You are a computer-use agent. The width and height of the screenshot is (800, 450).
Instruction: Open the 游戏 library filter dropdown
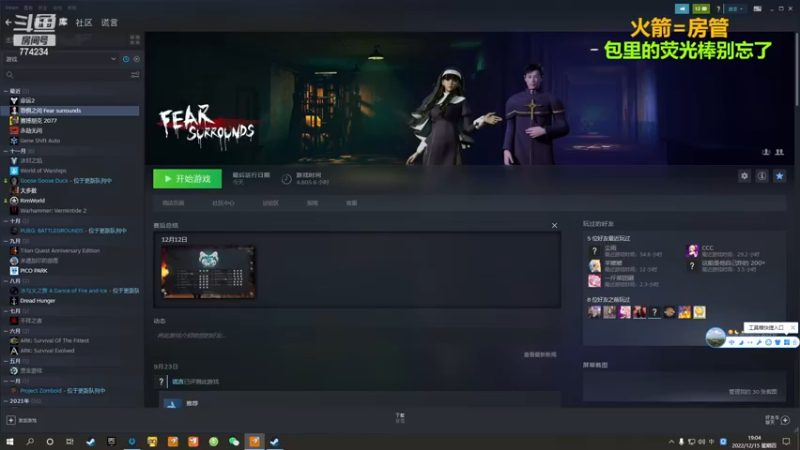tap(61, 59)
